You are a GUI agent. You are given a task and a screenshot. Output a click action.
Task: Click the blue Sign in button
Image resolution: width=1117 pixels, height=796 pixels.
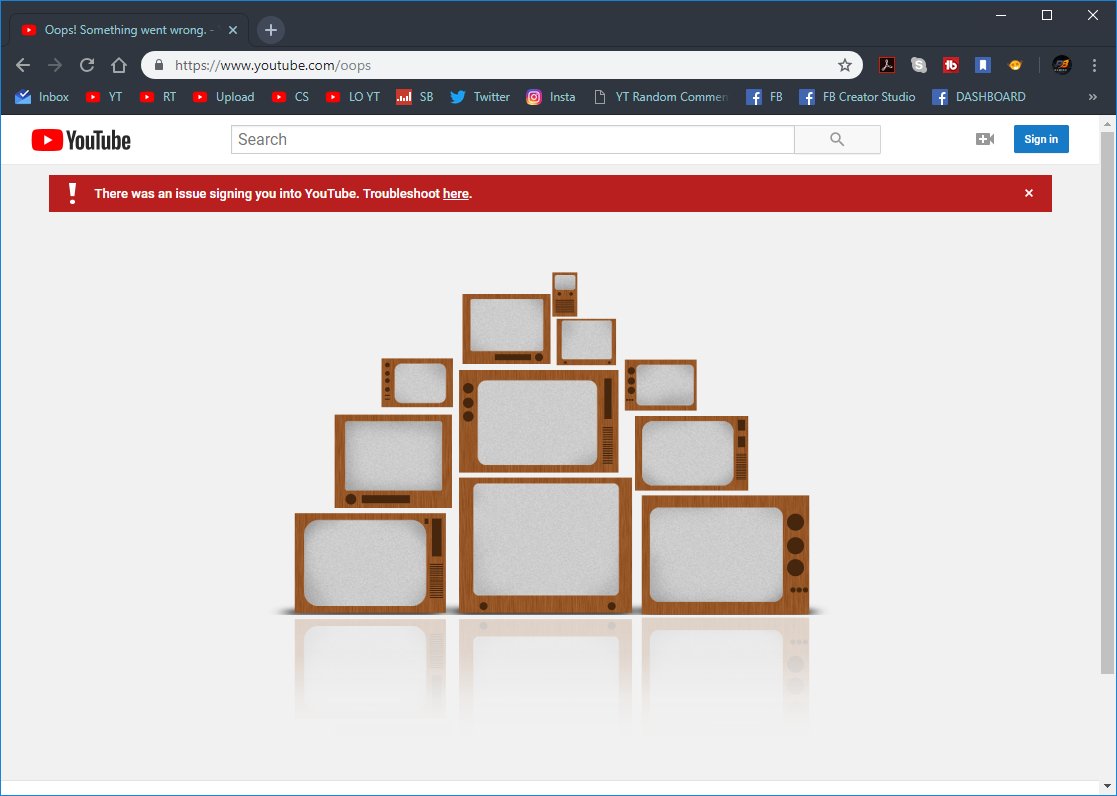click(1041, 139)
